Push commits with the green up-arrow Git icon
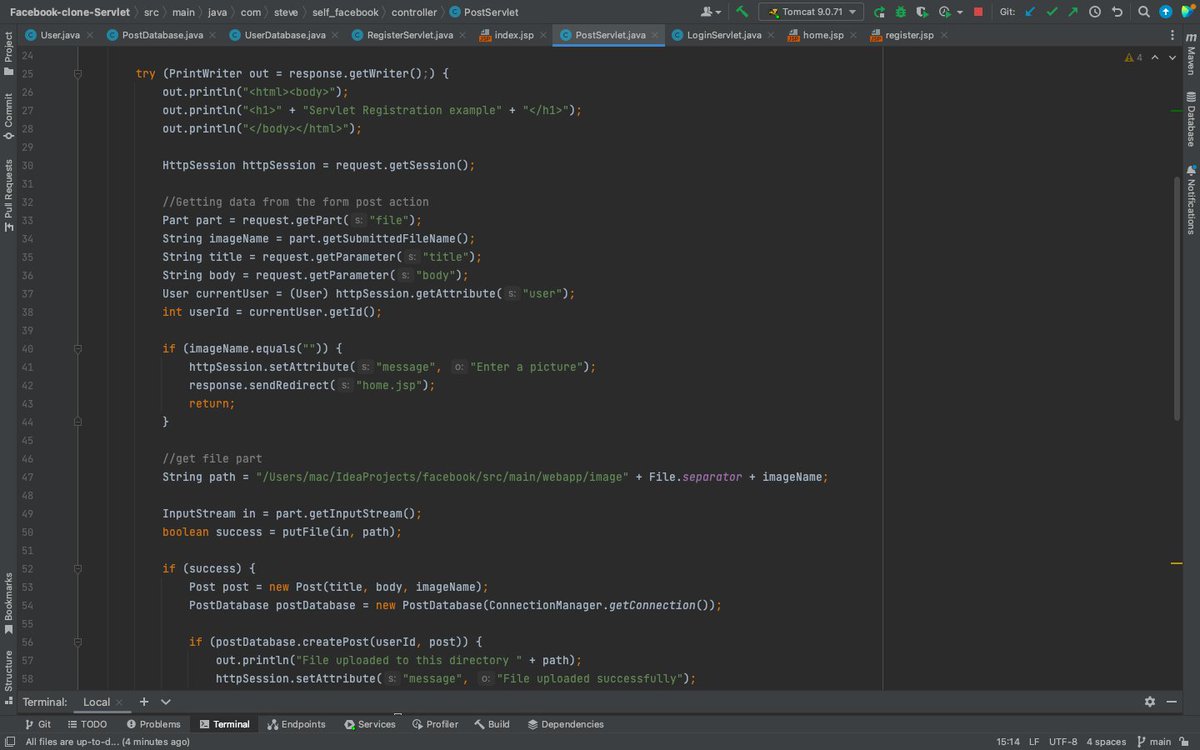The image size is (1200, 750). (x=1072, y=11)
